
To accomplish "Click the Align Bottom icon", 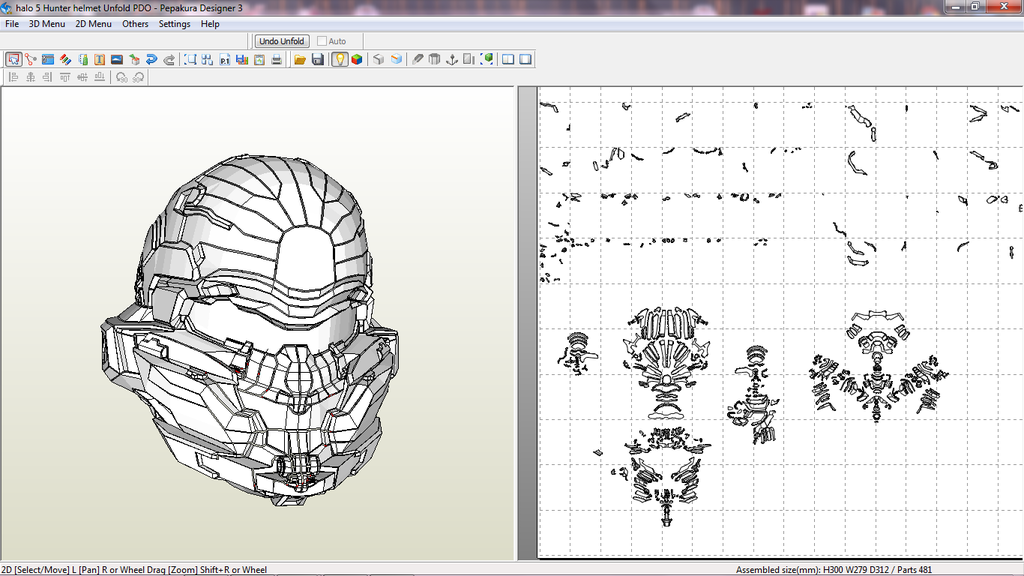I will tap(99, 77).
